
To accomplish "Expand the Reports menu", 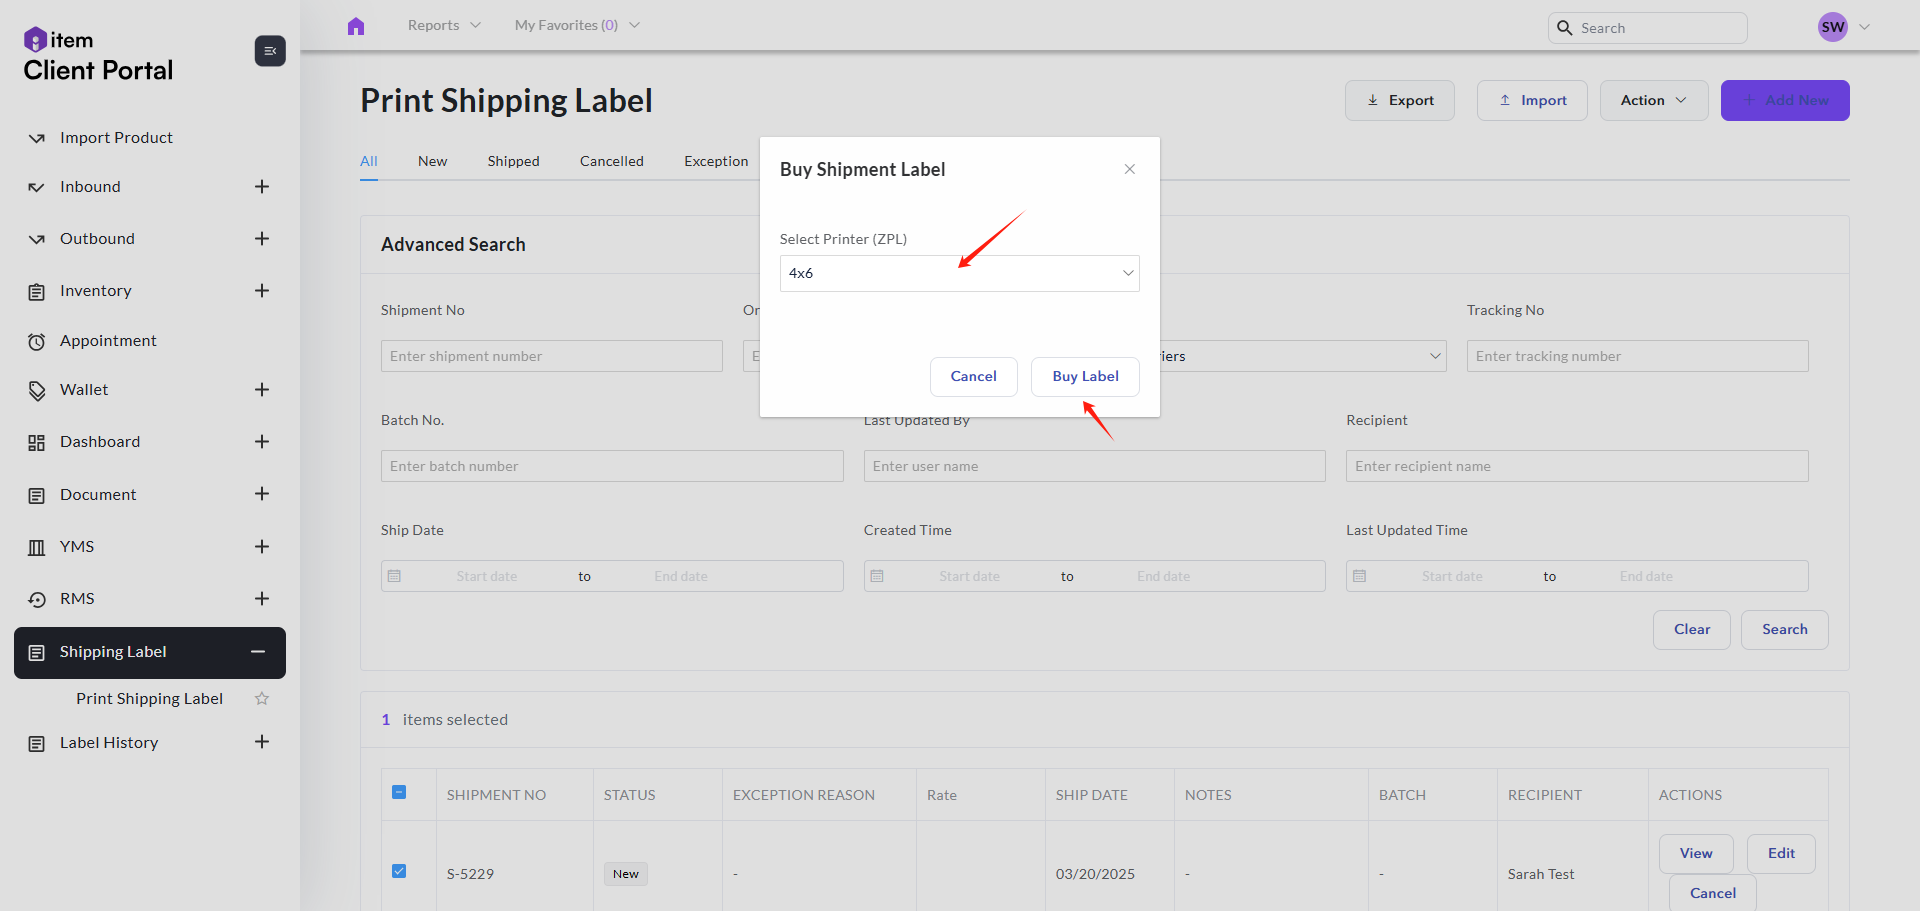I will (444, 25).
